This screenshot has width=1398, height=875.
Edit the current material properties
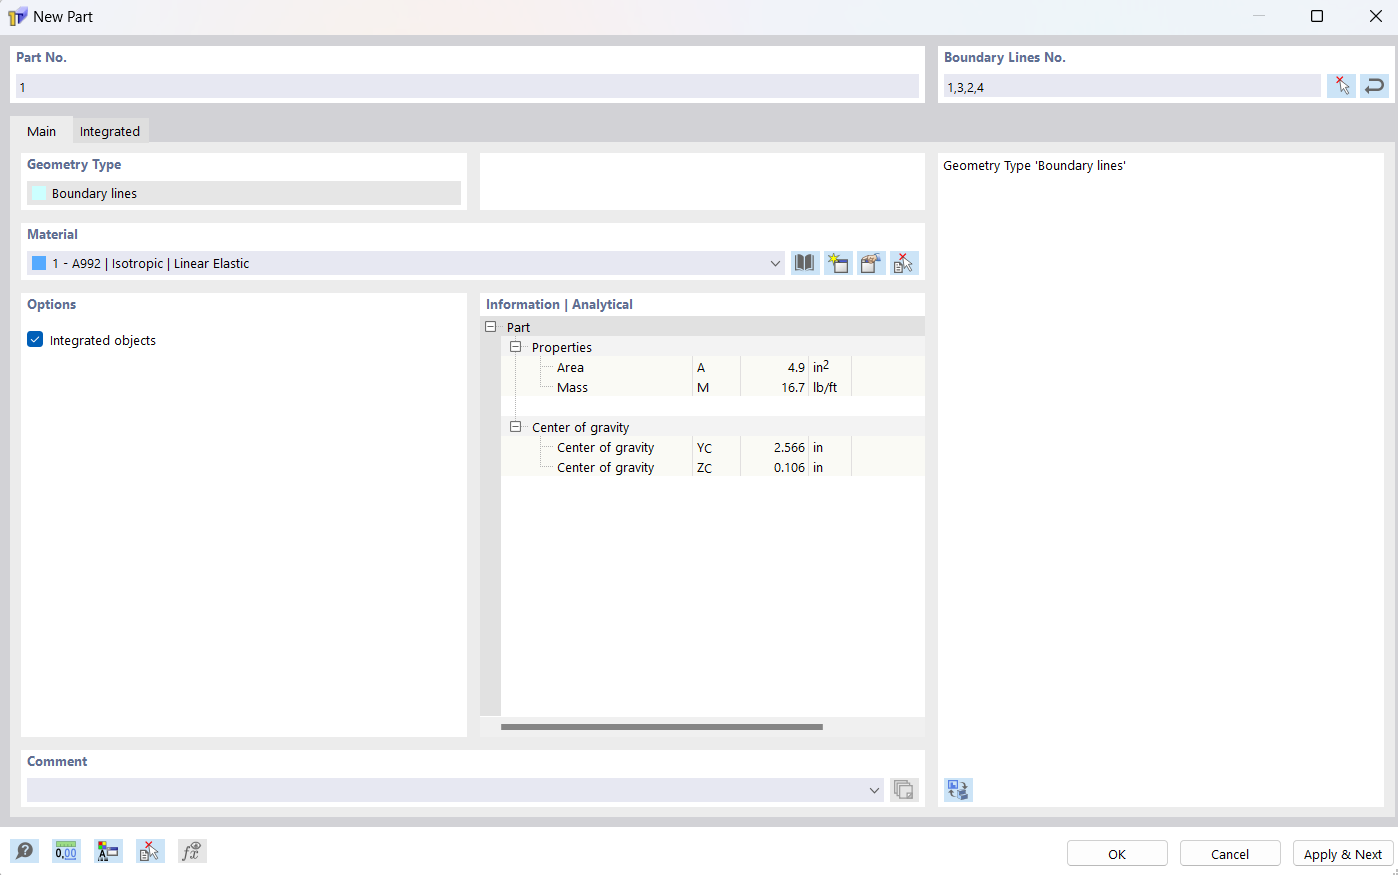click(x=871, y=263)
